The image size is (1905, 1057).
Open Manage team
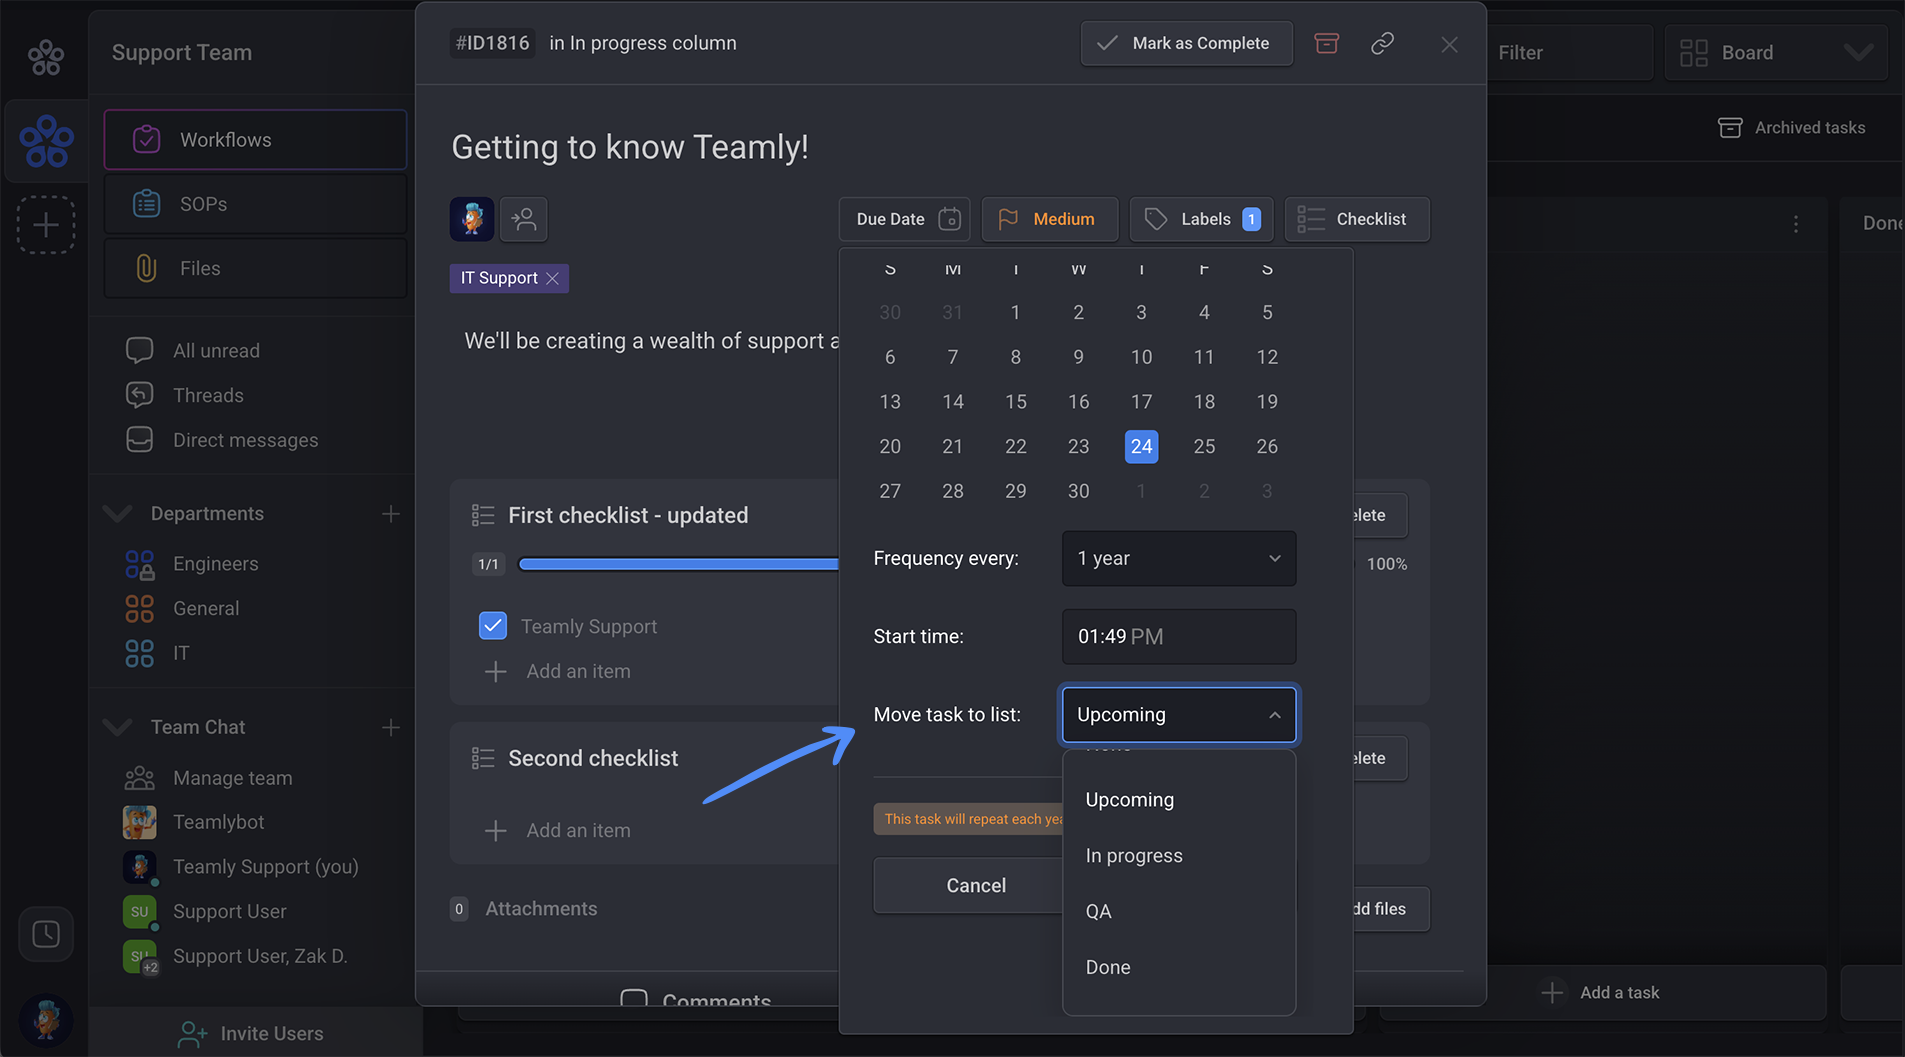pos(232,778)
